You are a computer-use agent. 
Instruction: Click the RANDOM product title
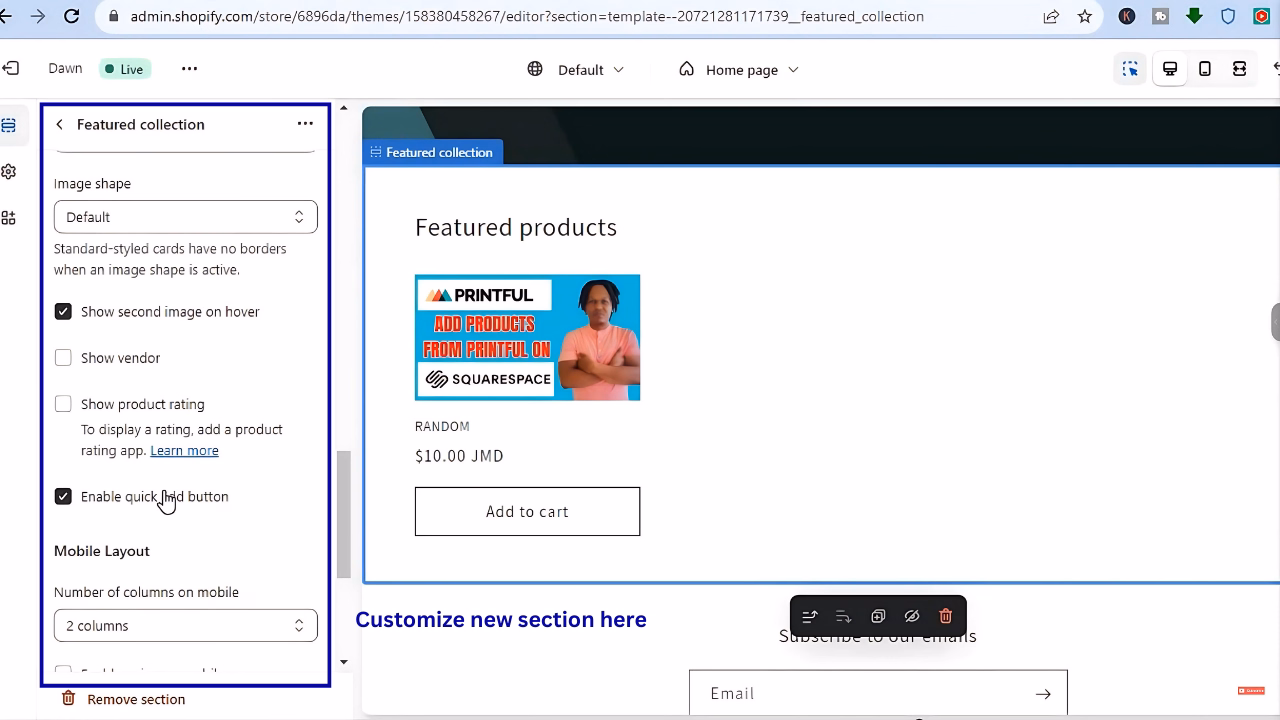click(442, 426)
